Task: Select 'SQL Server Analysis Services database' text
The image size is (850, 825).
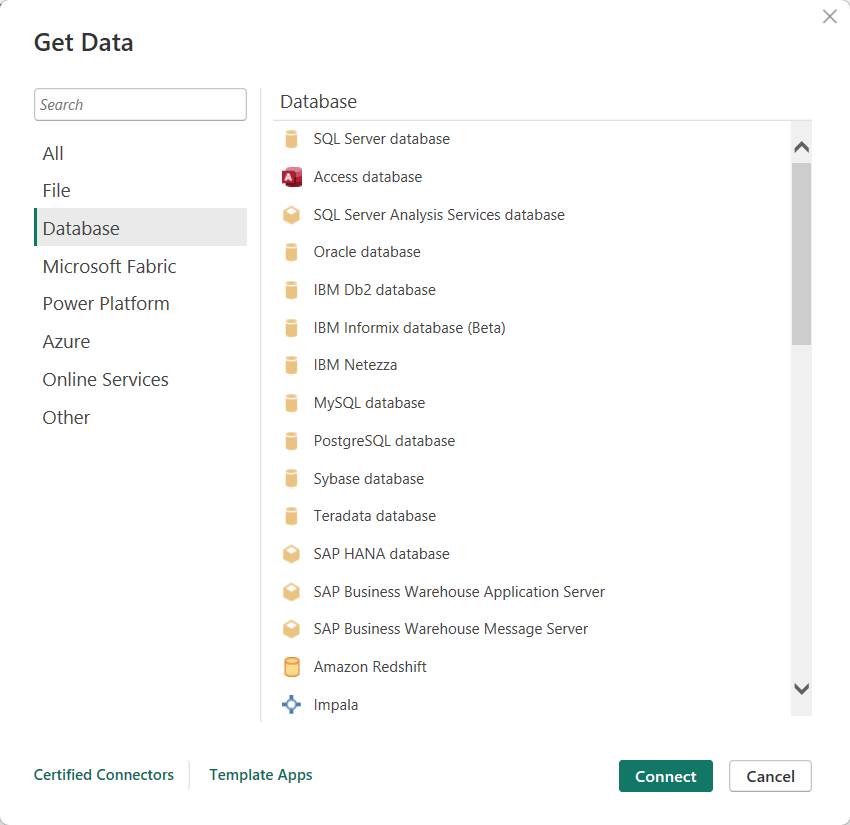Action: pos(439,215)
